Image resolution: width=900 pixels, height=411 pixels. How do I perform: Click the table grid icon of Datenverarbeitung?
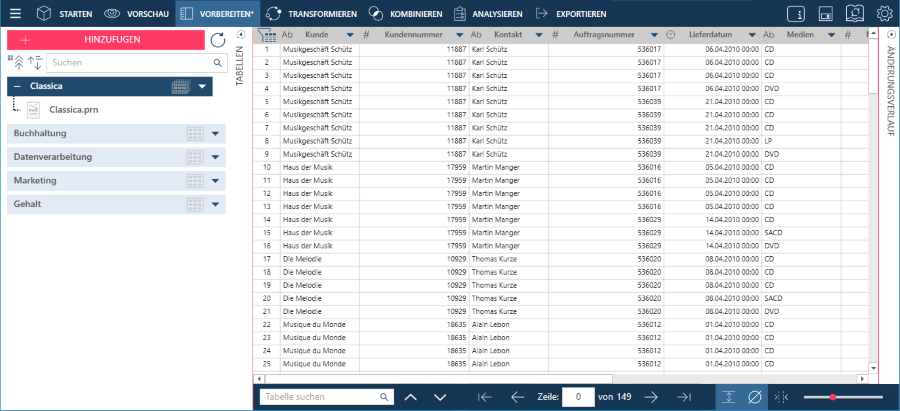tap(195, 157)
